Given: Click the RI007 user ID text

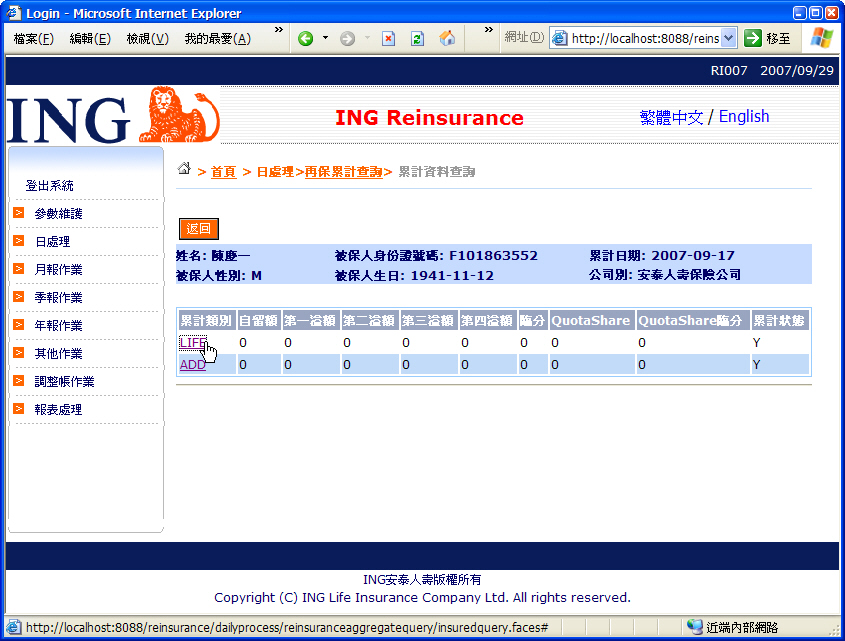Looking at the screenshot, I should pos(729,71).
